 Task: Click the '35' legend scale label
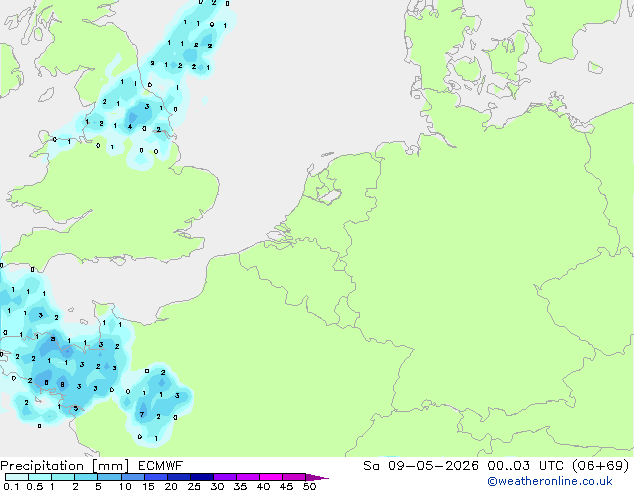[240, 486]
